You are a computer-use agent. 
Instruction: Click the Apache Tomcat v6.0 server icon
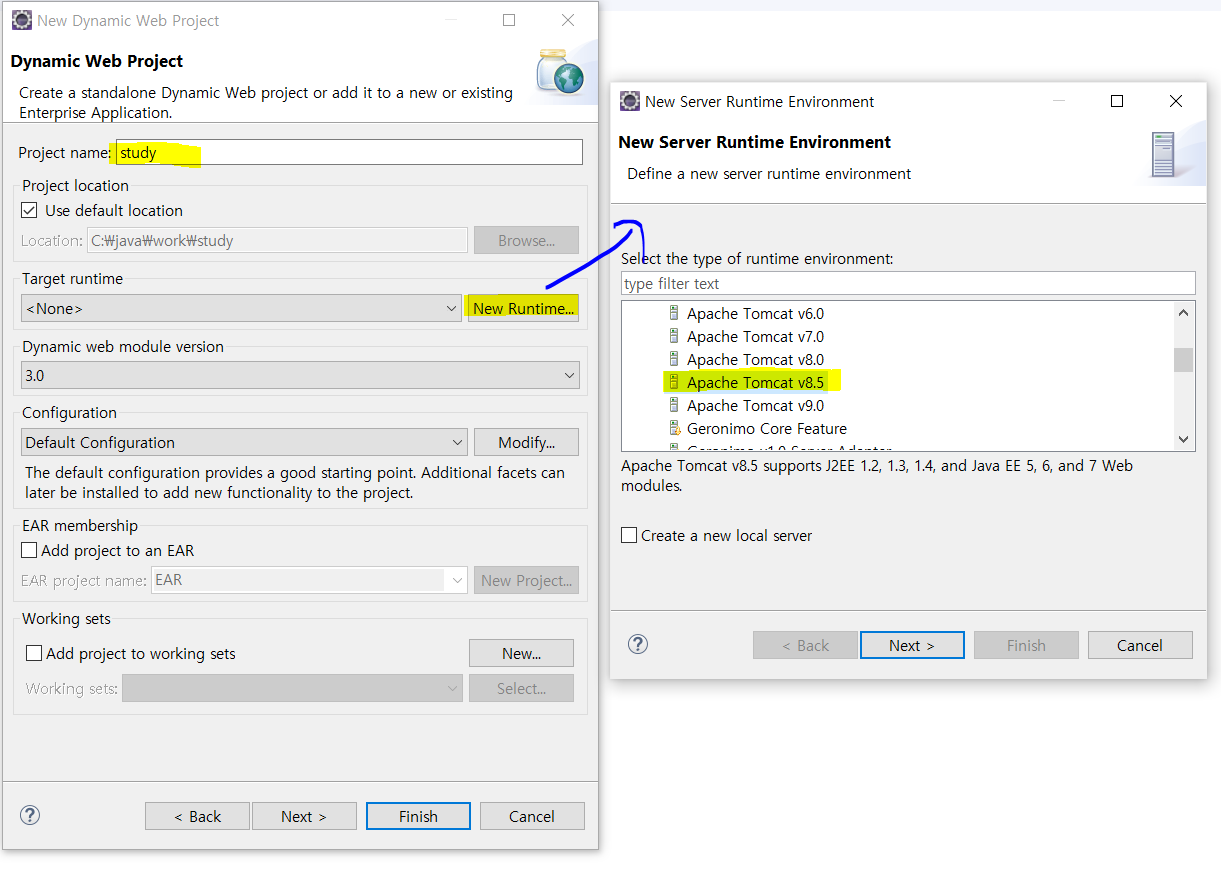674,313
